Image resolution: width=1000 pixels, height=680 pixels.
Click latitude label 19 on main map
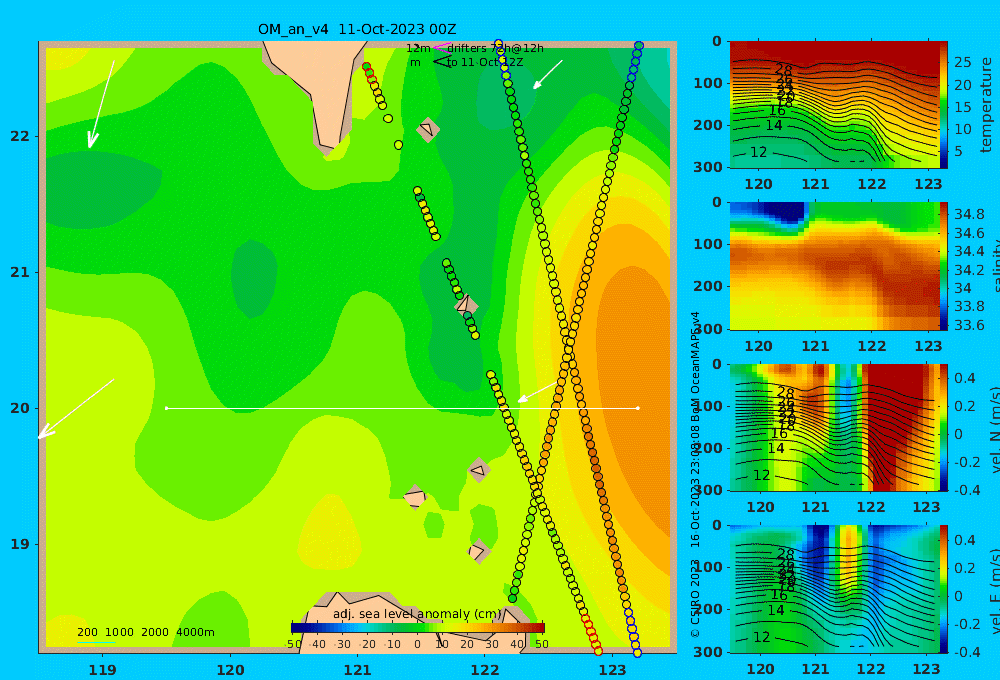[20, 544]
